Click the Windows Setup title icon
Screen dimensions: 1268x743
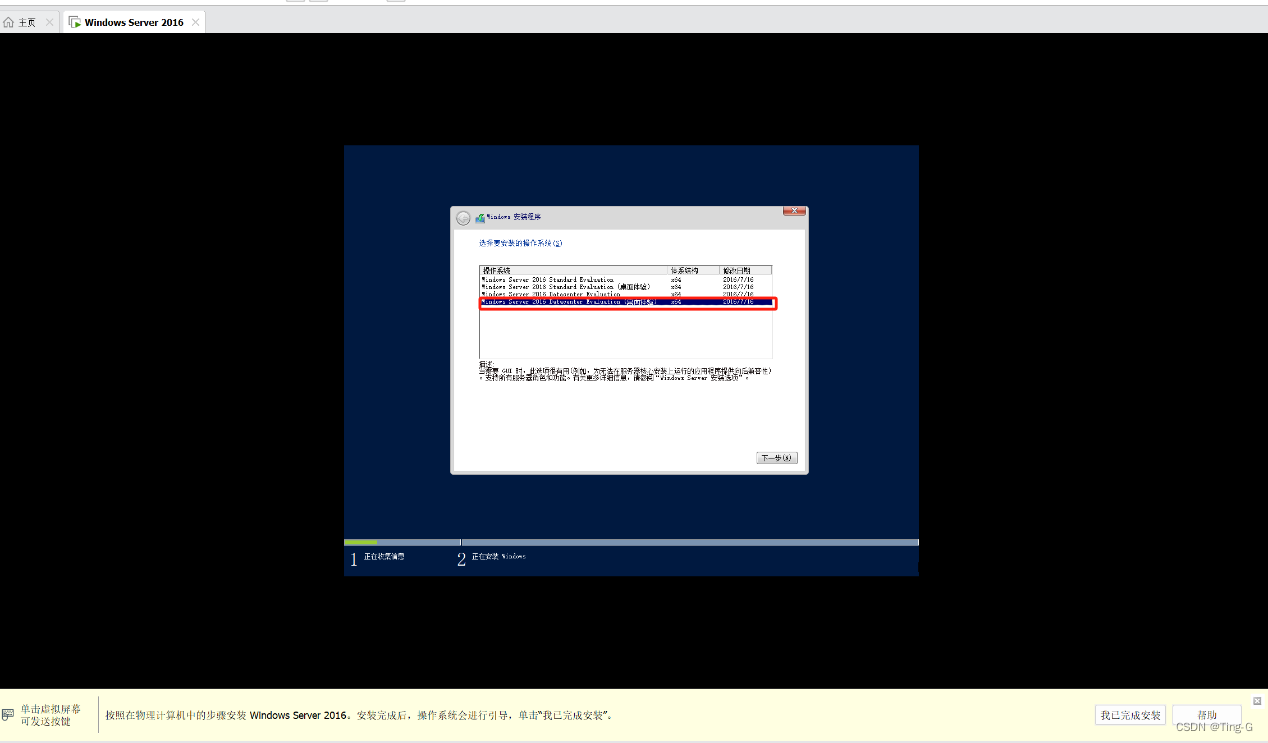pos(480,217)
